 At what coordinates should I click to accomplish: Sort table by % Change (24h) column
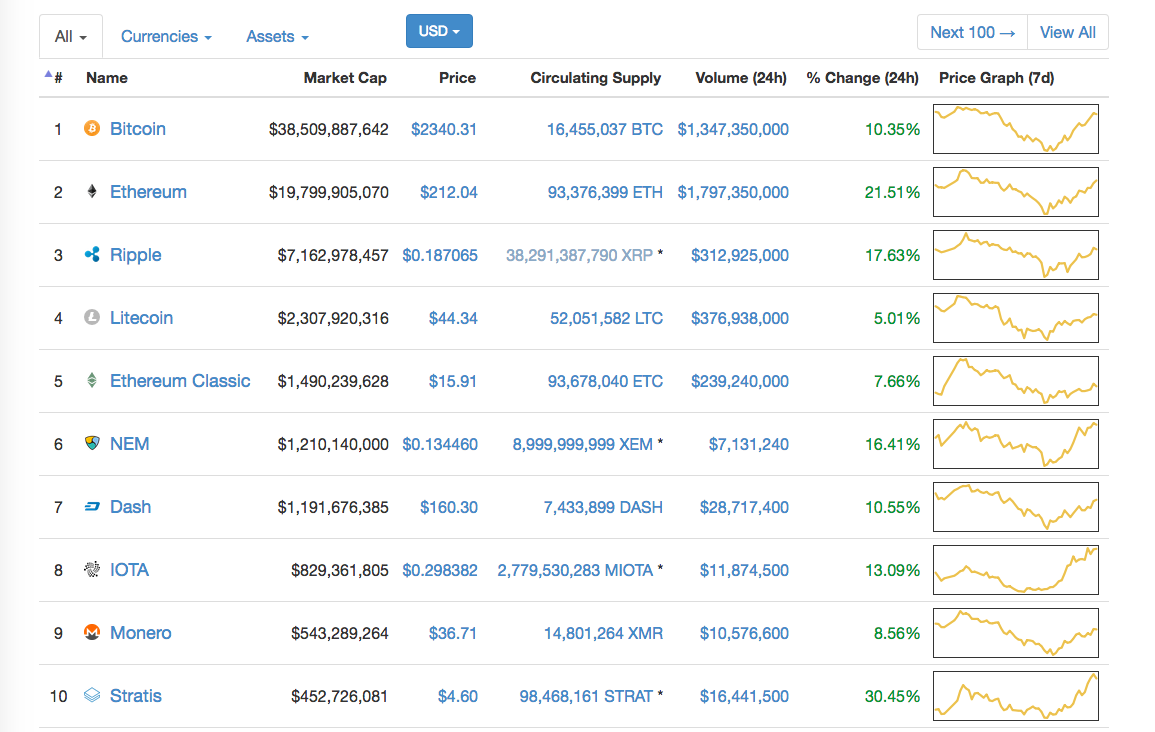[x=863, y=77]
